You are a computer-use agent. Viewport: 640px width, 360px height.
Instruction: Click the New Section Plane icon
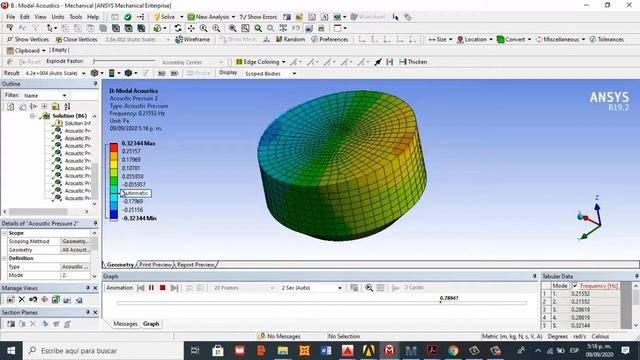click(x=11, y=324)
